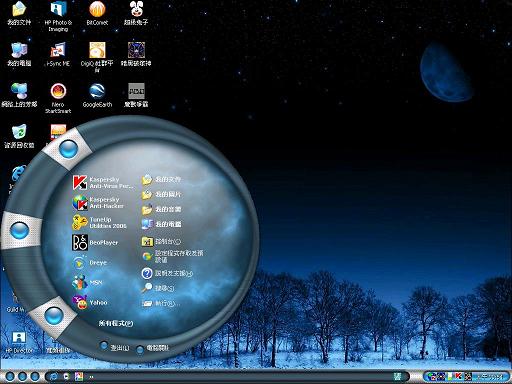Open the 超級兔子 rabbit icon
Image resolution: width=512 pixels, height=384 pixels.
coord(136,13)
